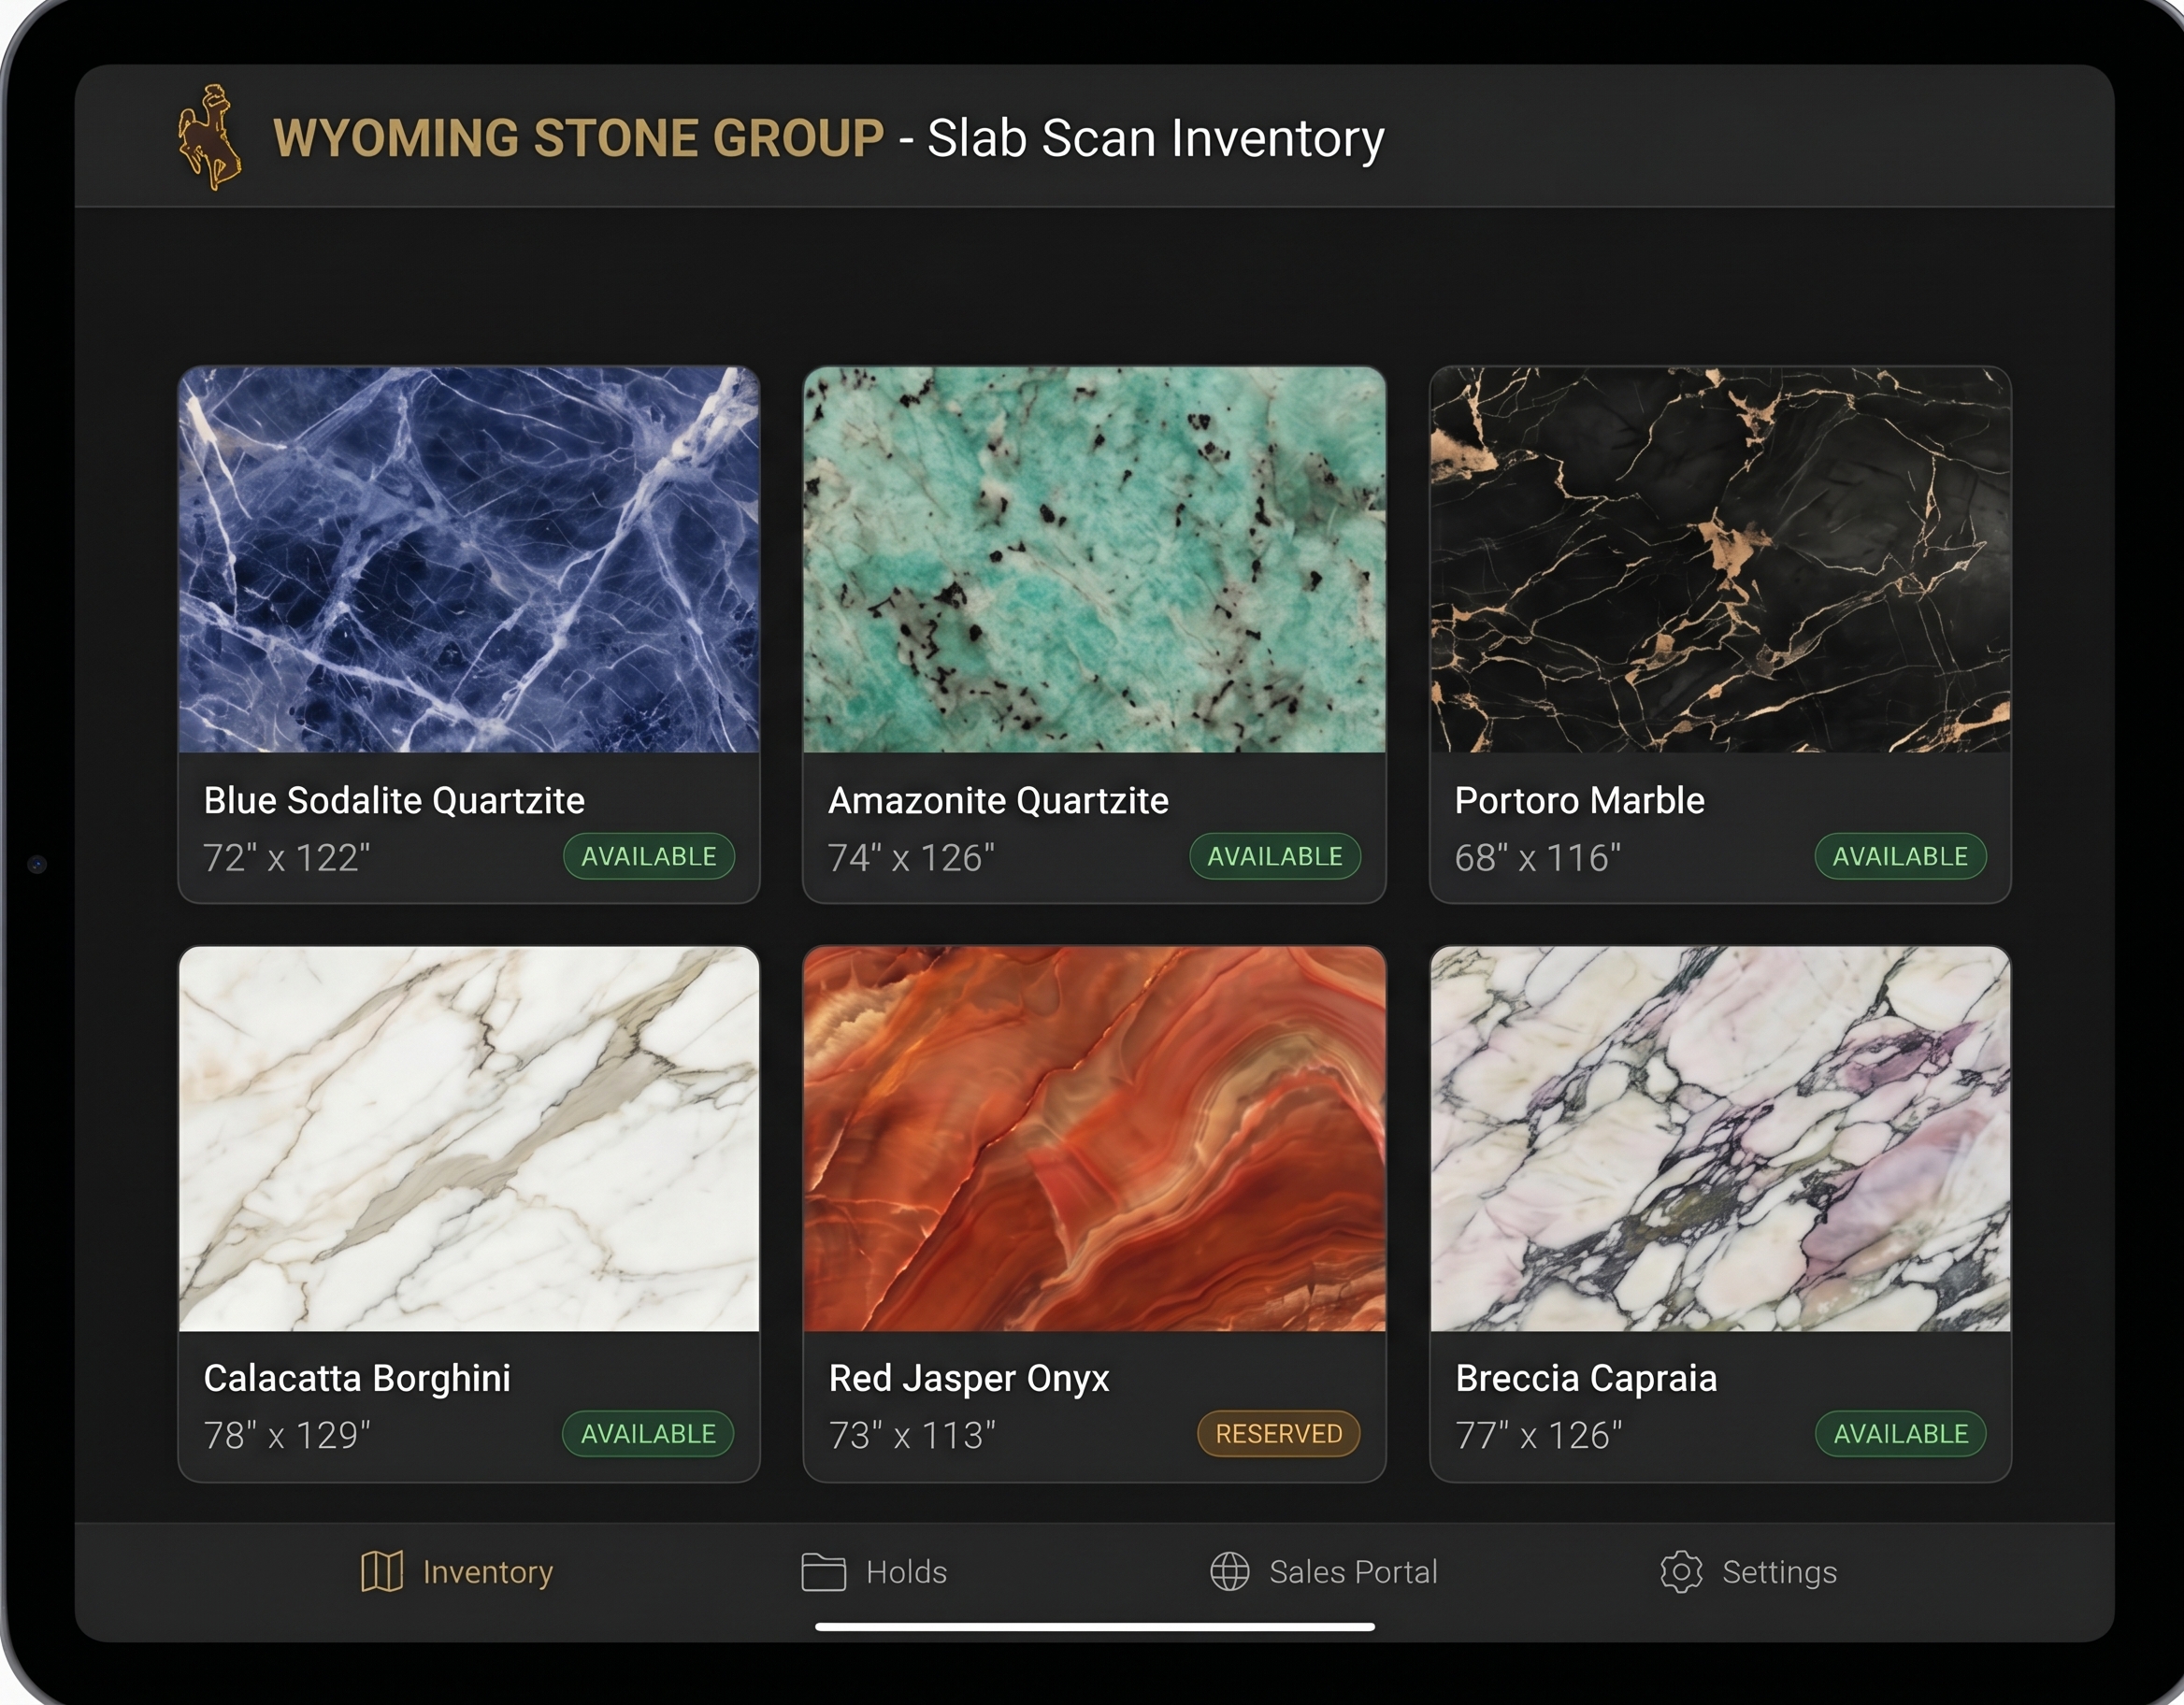Switch to the Inventory tab label
2184x1705 pixels.
(488, 1572)
